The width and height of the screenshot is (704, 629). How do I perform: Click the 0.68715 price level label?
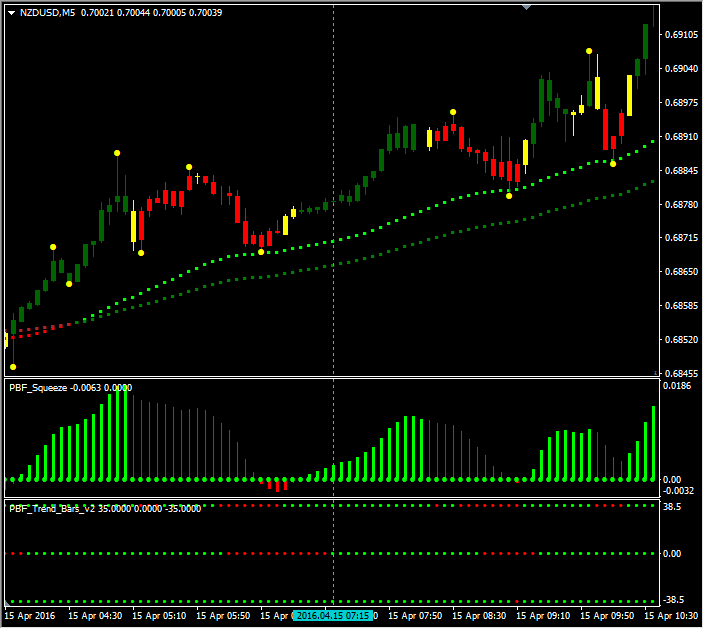[x=682, y=238]
